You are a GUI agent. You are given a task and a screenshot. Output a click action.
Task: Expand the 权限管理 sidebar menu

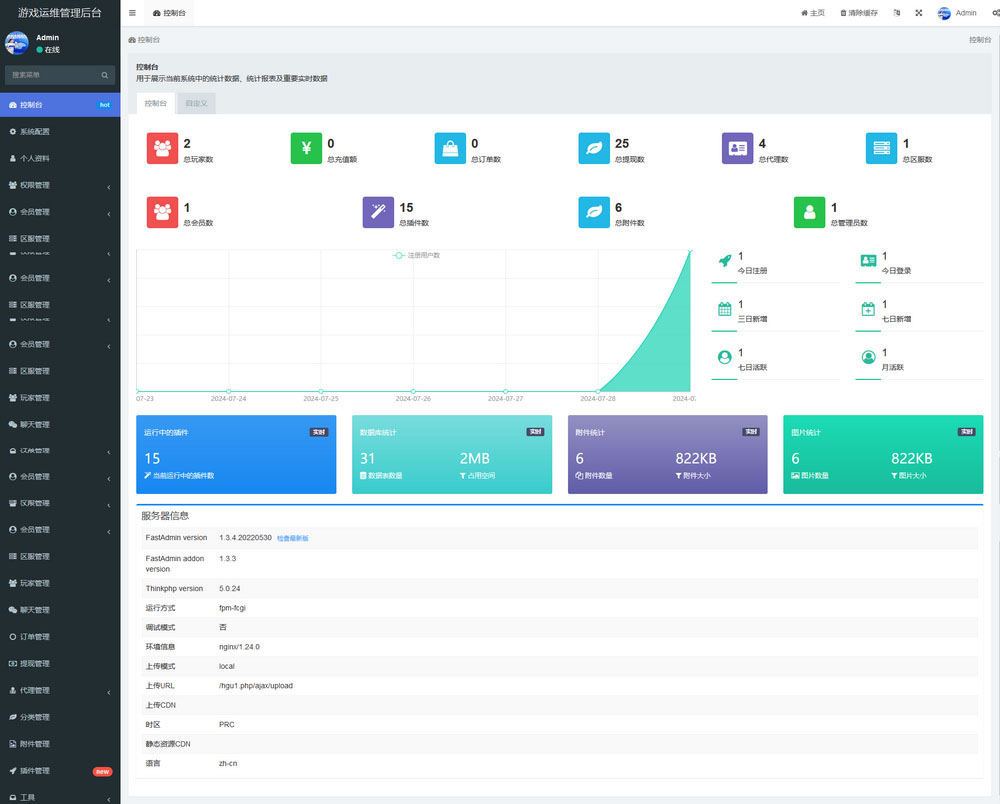point(60,185)
